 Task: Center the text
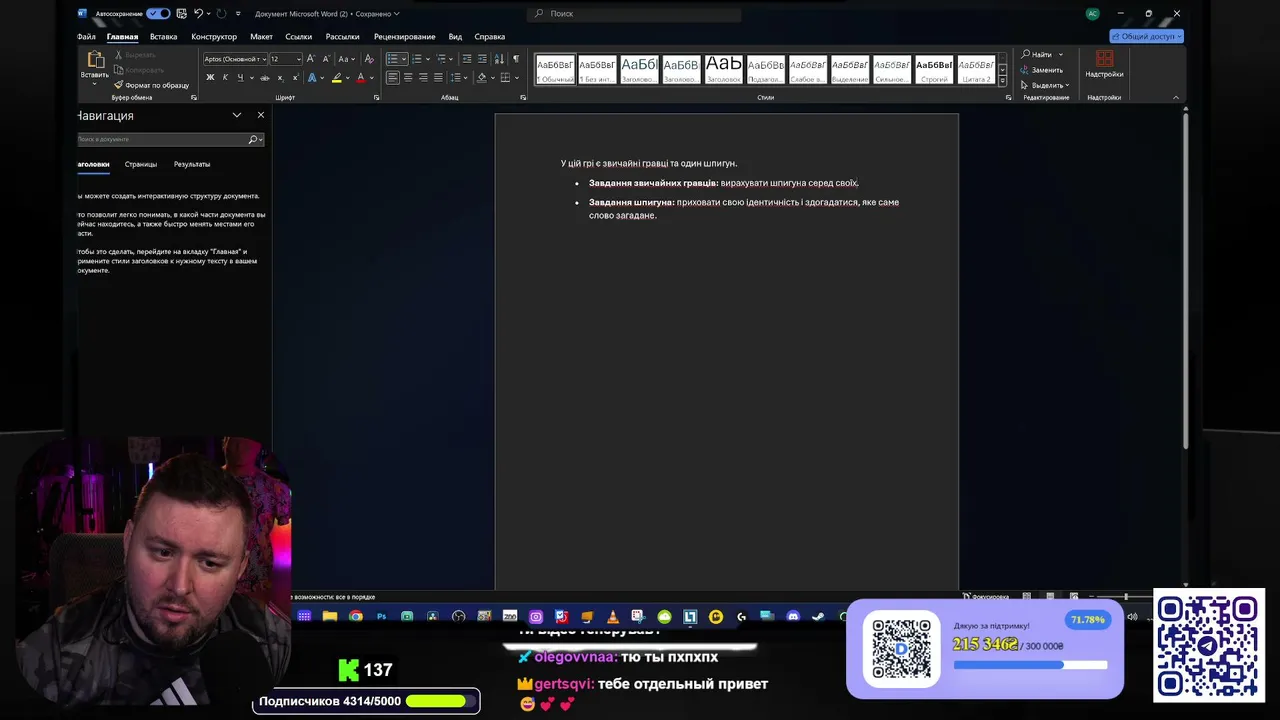pyautogui.click(x=408, y=77)
